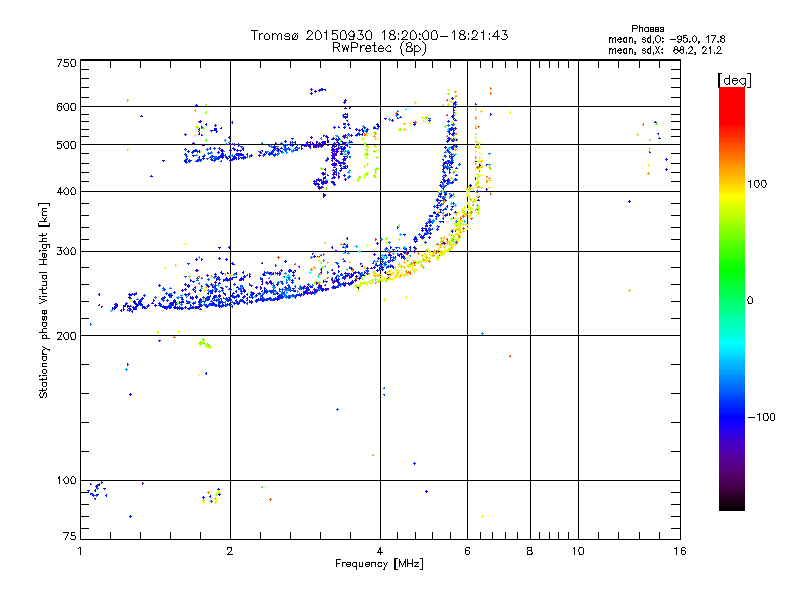This screenshot has width=800, height=600.
Task: Click the colorbar tick label '100'
Action: 757,184
